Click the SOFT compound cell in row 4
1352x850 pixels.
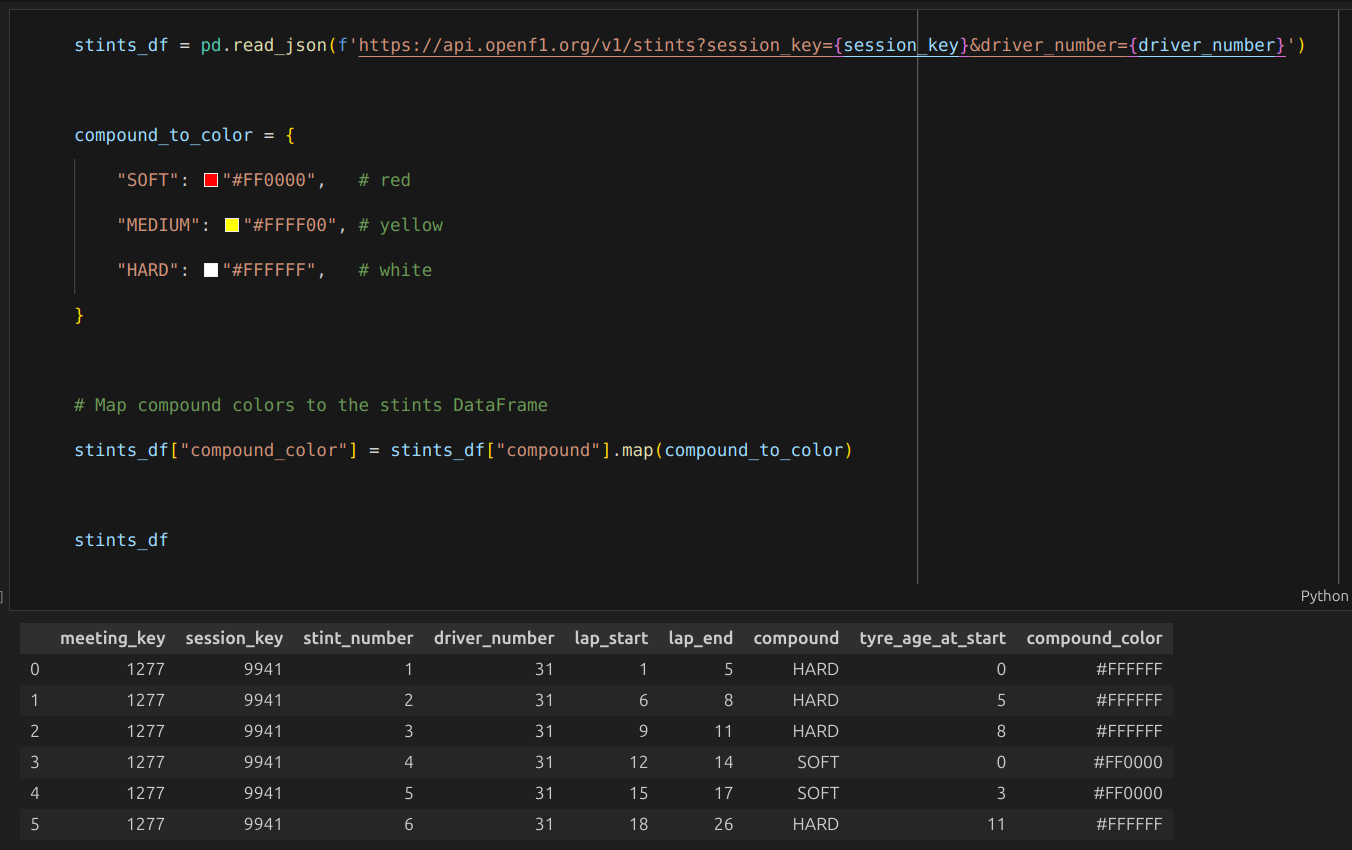click(818, 793)
